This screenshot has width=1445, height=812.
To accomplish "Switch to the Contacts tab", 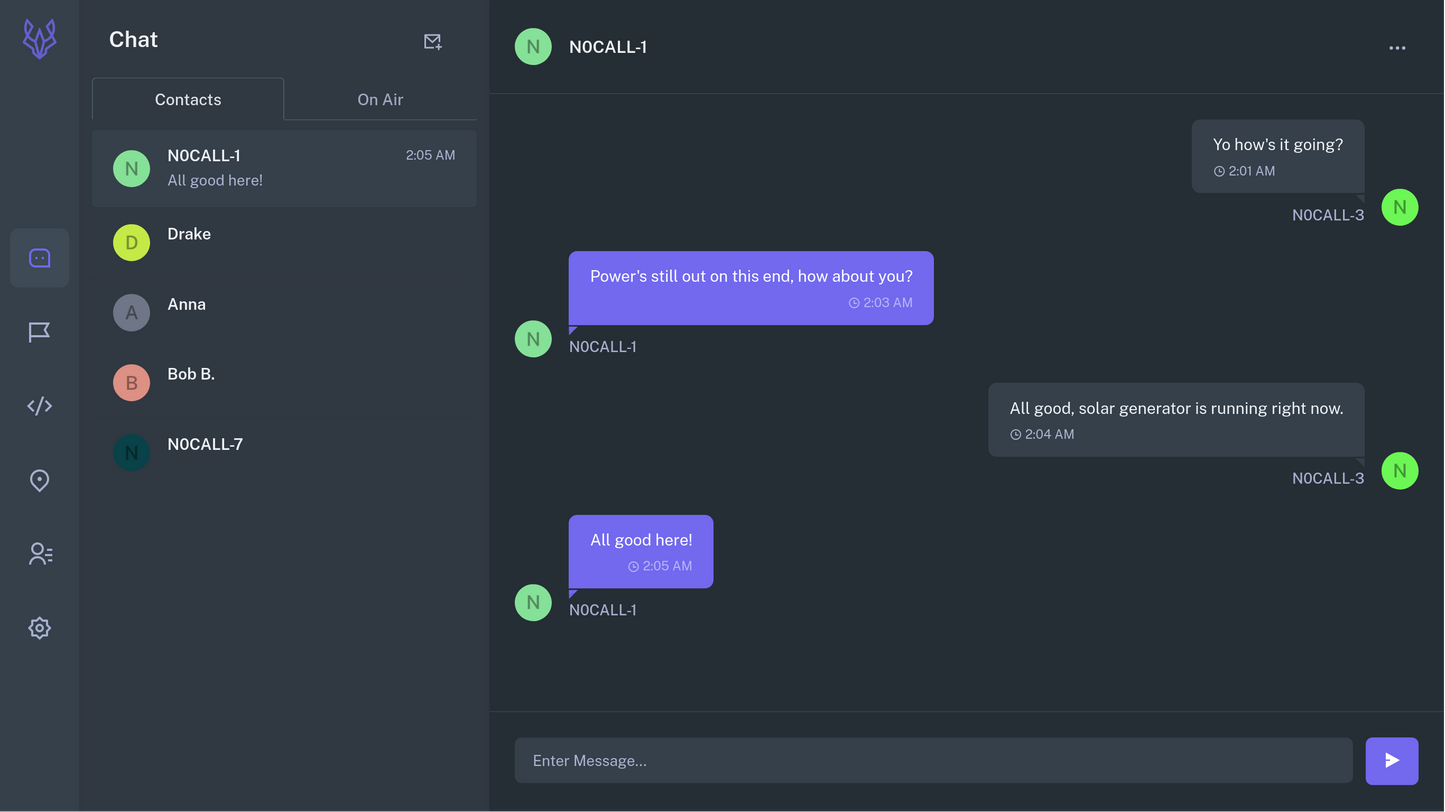I will (188, 99).
